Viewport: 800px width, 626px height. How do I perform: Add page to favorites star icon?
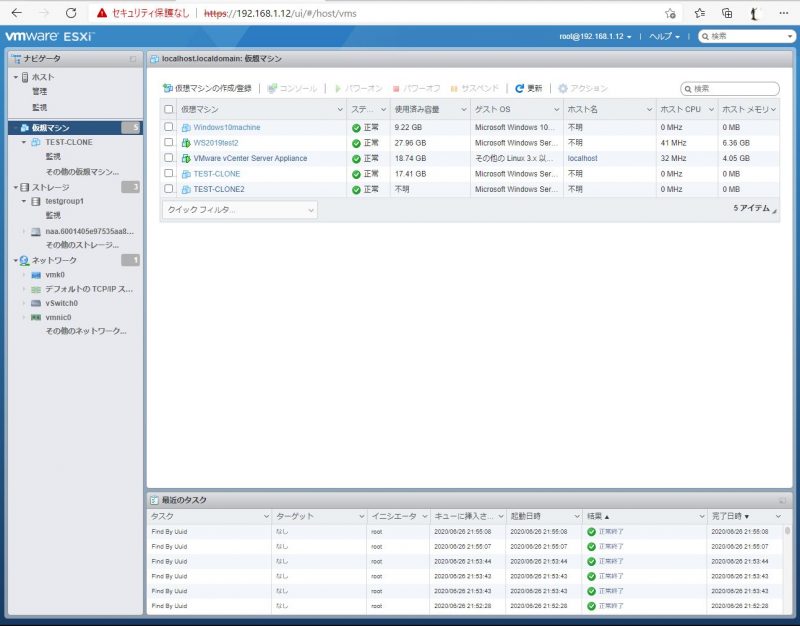tap(670, 14)
